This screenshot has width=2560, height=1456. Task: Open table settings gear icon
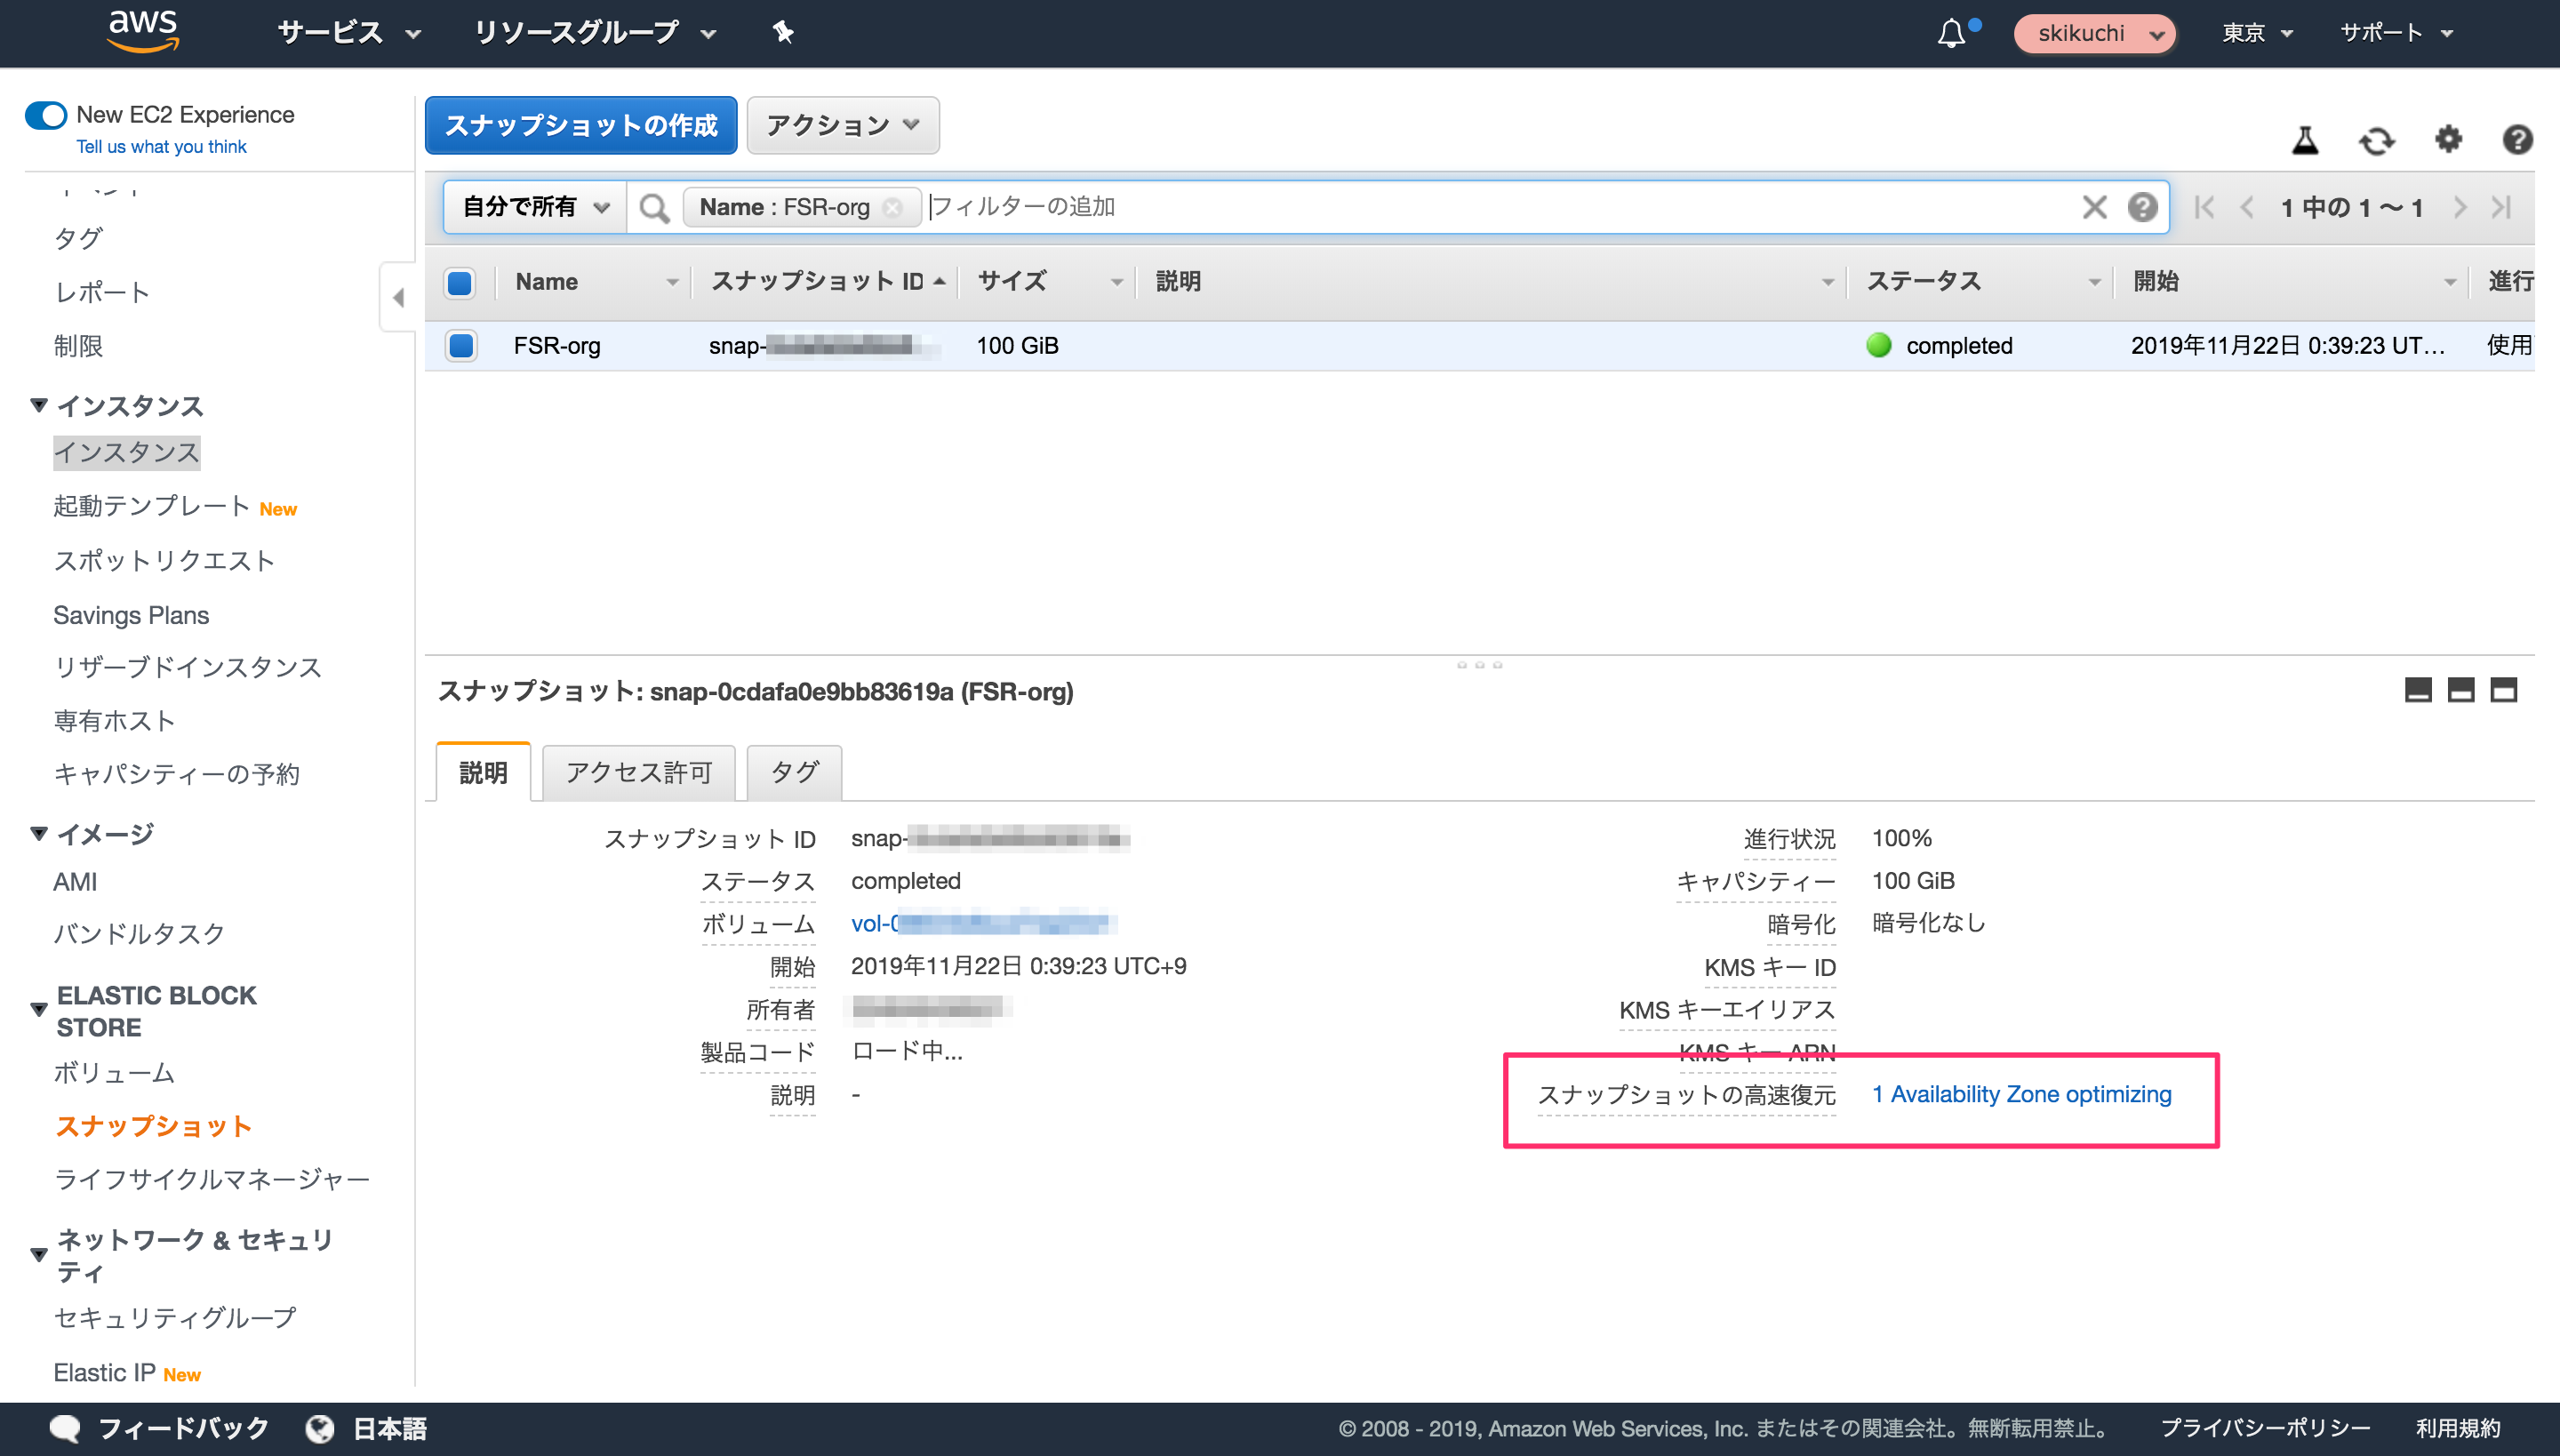pyautogui.click(x=2448, y=139)
